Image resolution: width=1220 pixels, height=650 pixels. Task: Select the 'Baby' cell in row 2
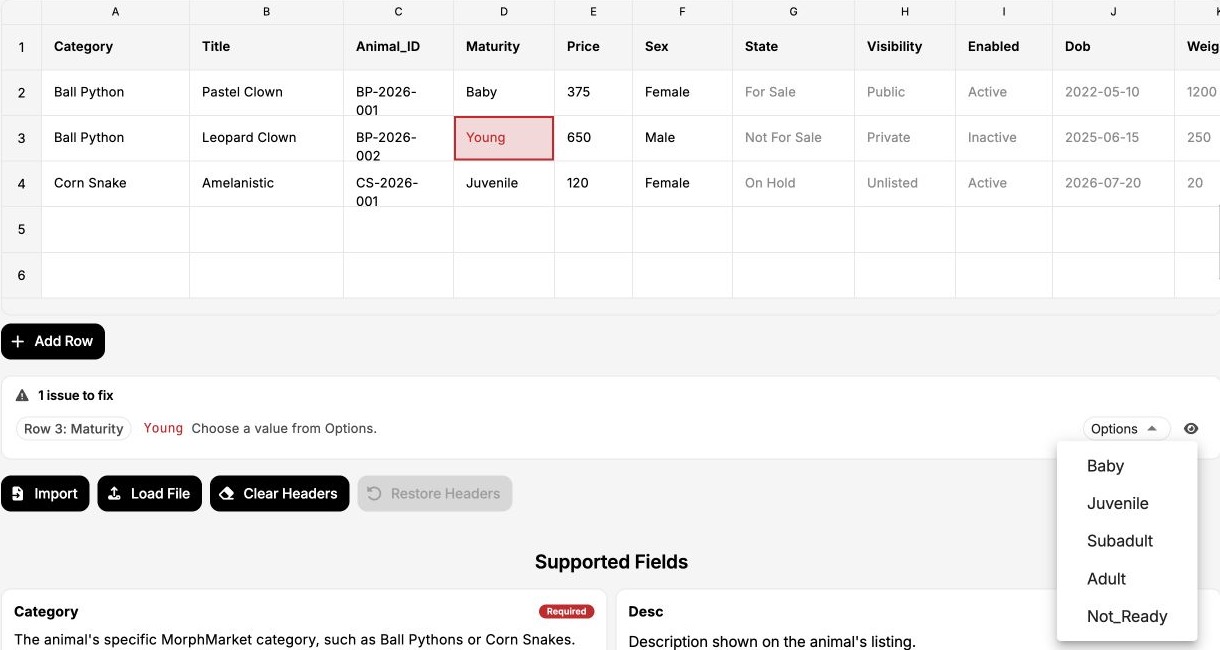pyautogui.click(x=504, y=92)
